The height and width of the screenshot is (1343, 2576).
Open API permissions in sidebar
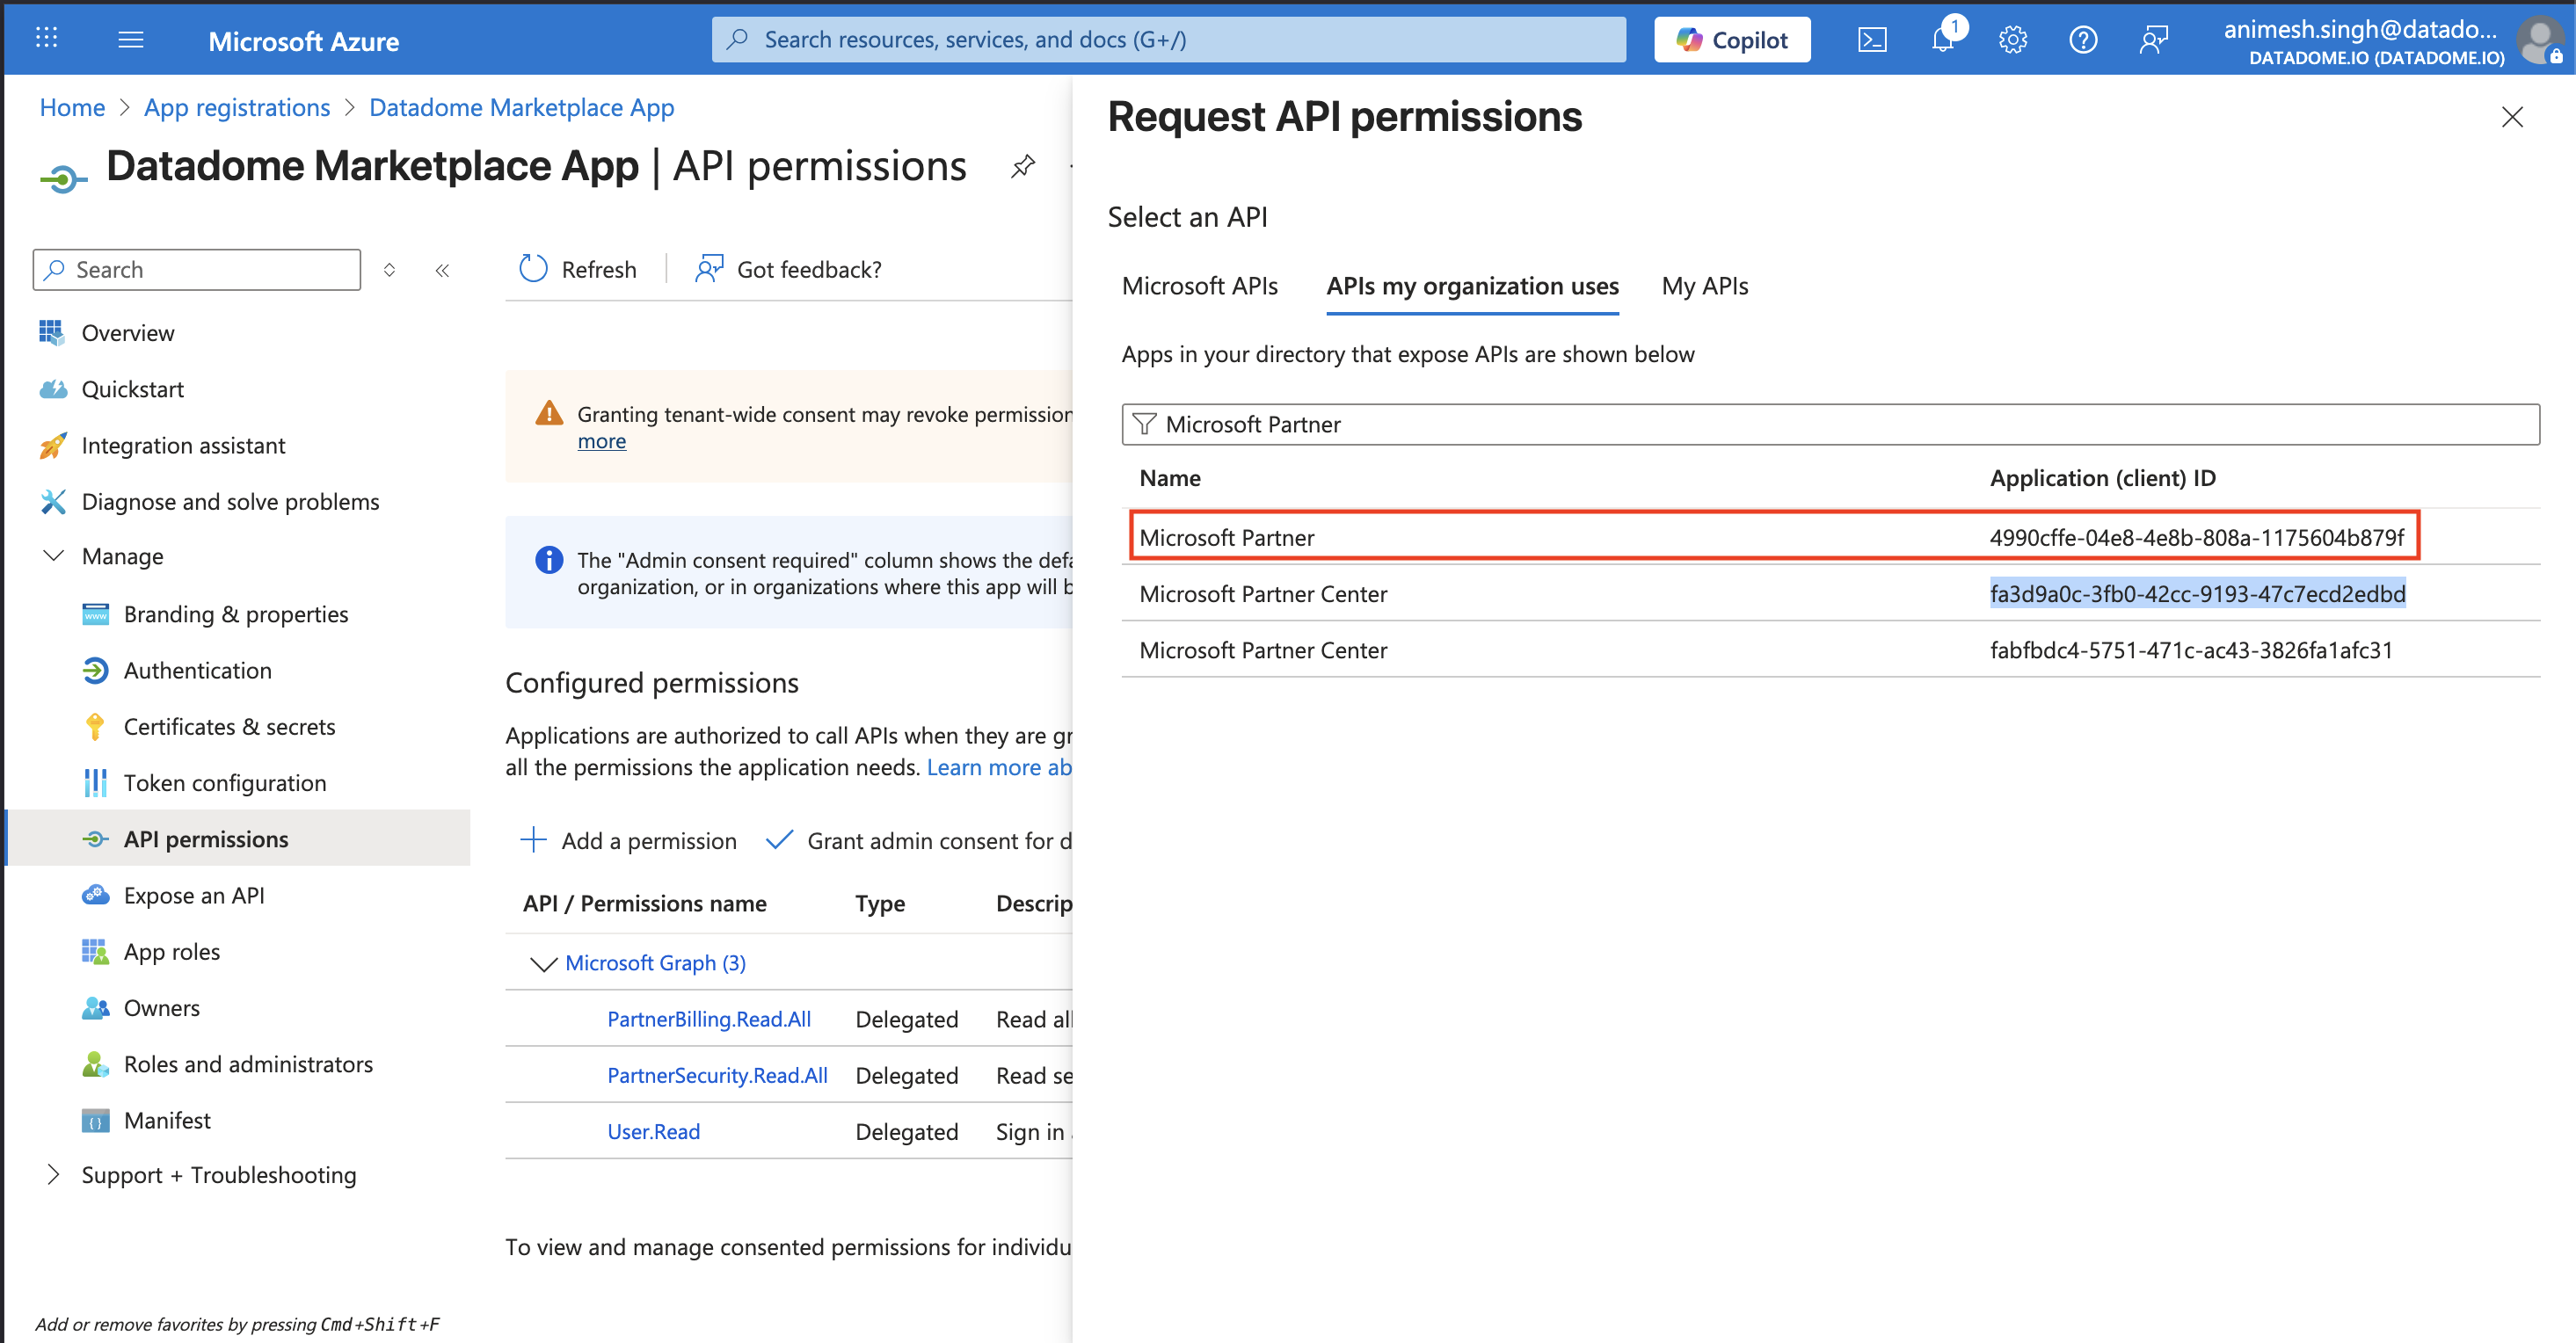tap(238, 839)
